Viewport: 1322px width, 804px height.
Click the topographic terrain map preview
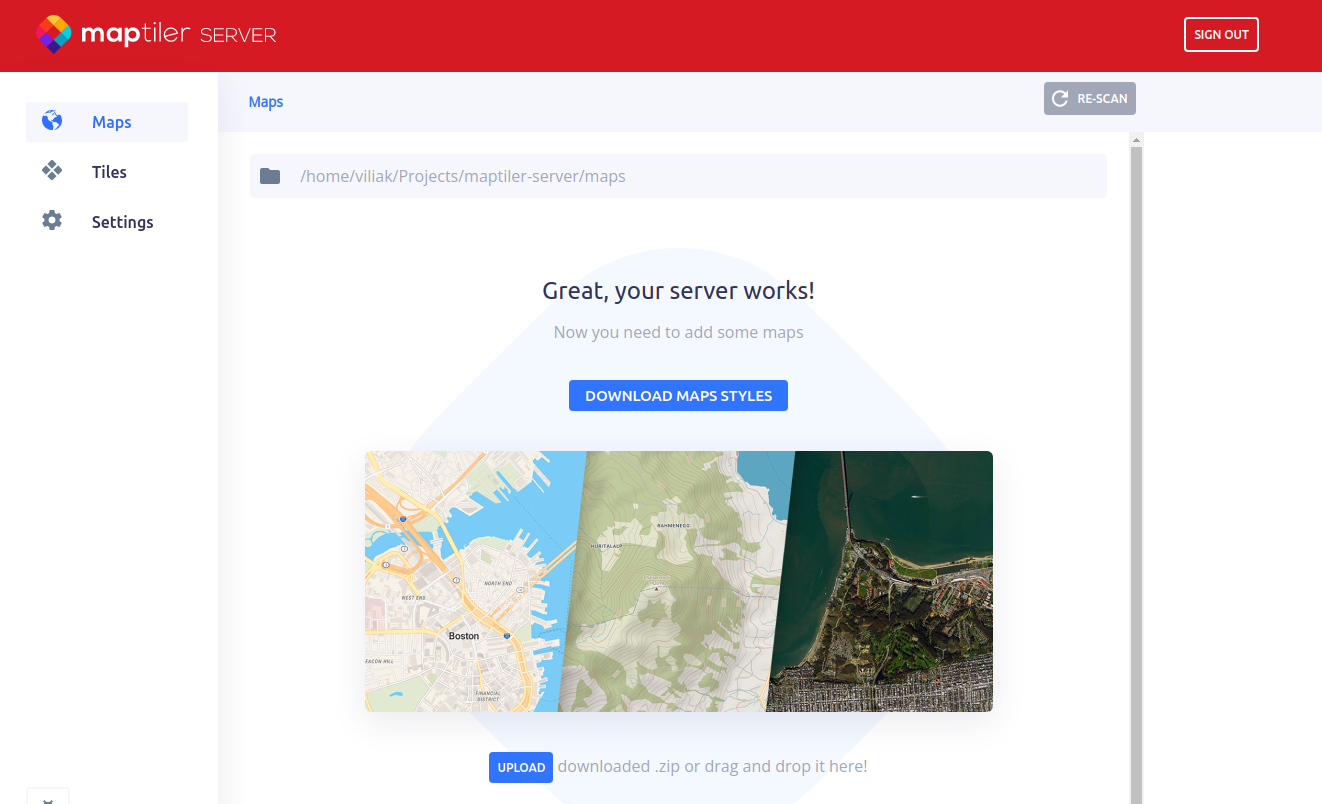(670, 580)
